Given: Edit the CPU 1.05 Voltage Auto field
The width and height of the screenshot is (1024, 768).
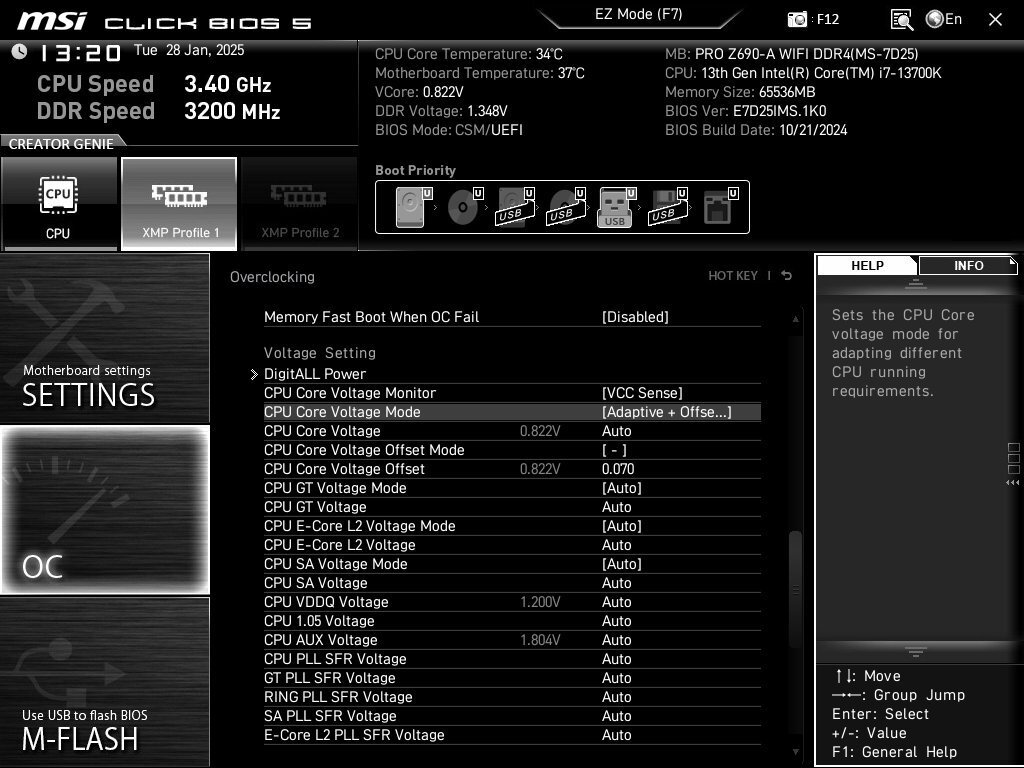Looking at the screenshot, I should pyautogui.click(x=616, y=620).
